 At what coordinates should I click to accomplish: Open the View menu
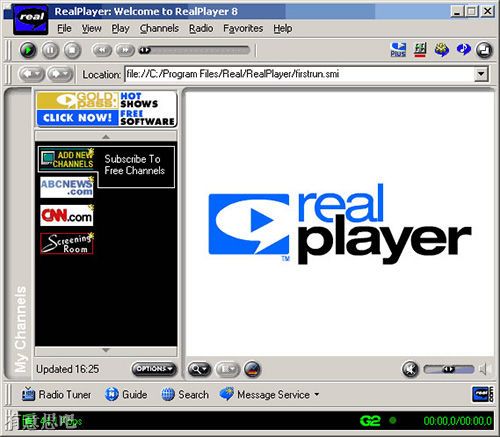pyautogui.click(x=91, y=28)
